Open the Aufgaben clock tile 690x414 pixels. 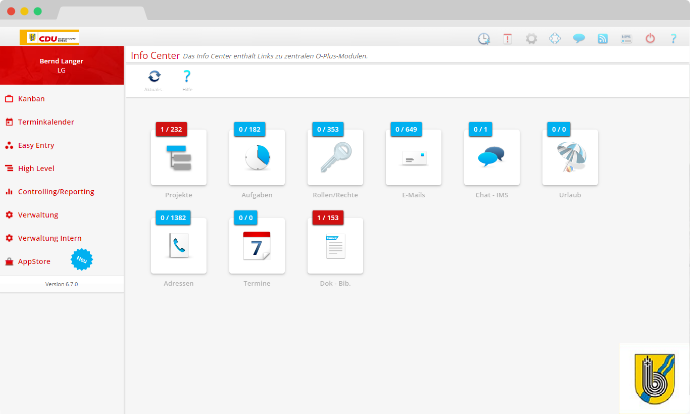click(257, 158)
